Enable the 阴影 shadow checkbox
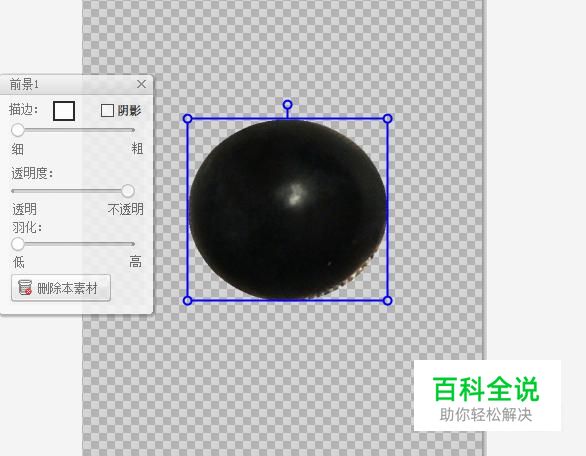Screen dimensions: 586x456 (107, 111)
